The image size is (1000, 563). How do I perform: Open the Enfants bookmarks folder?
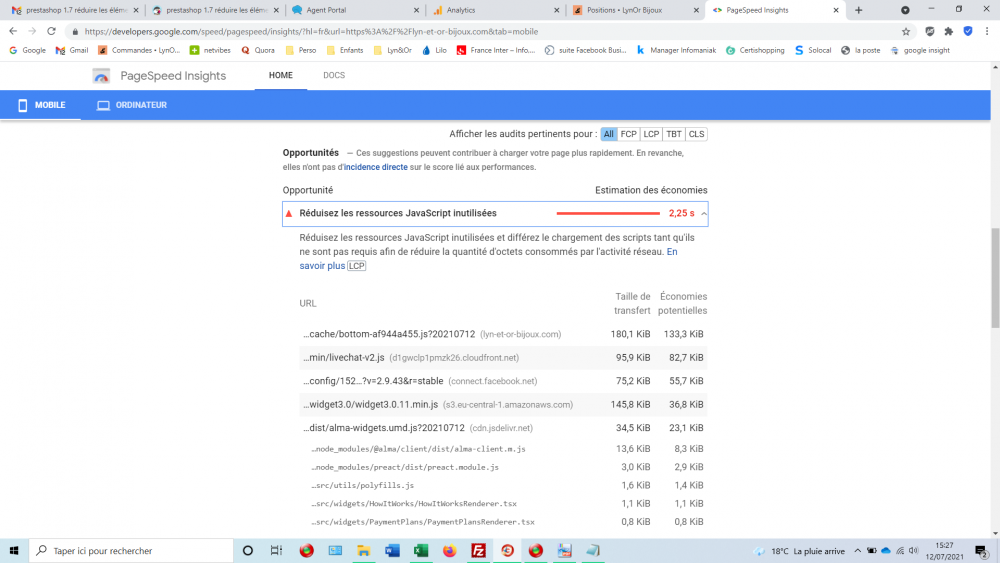pos(345,50)
